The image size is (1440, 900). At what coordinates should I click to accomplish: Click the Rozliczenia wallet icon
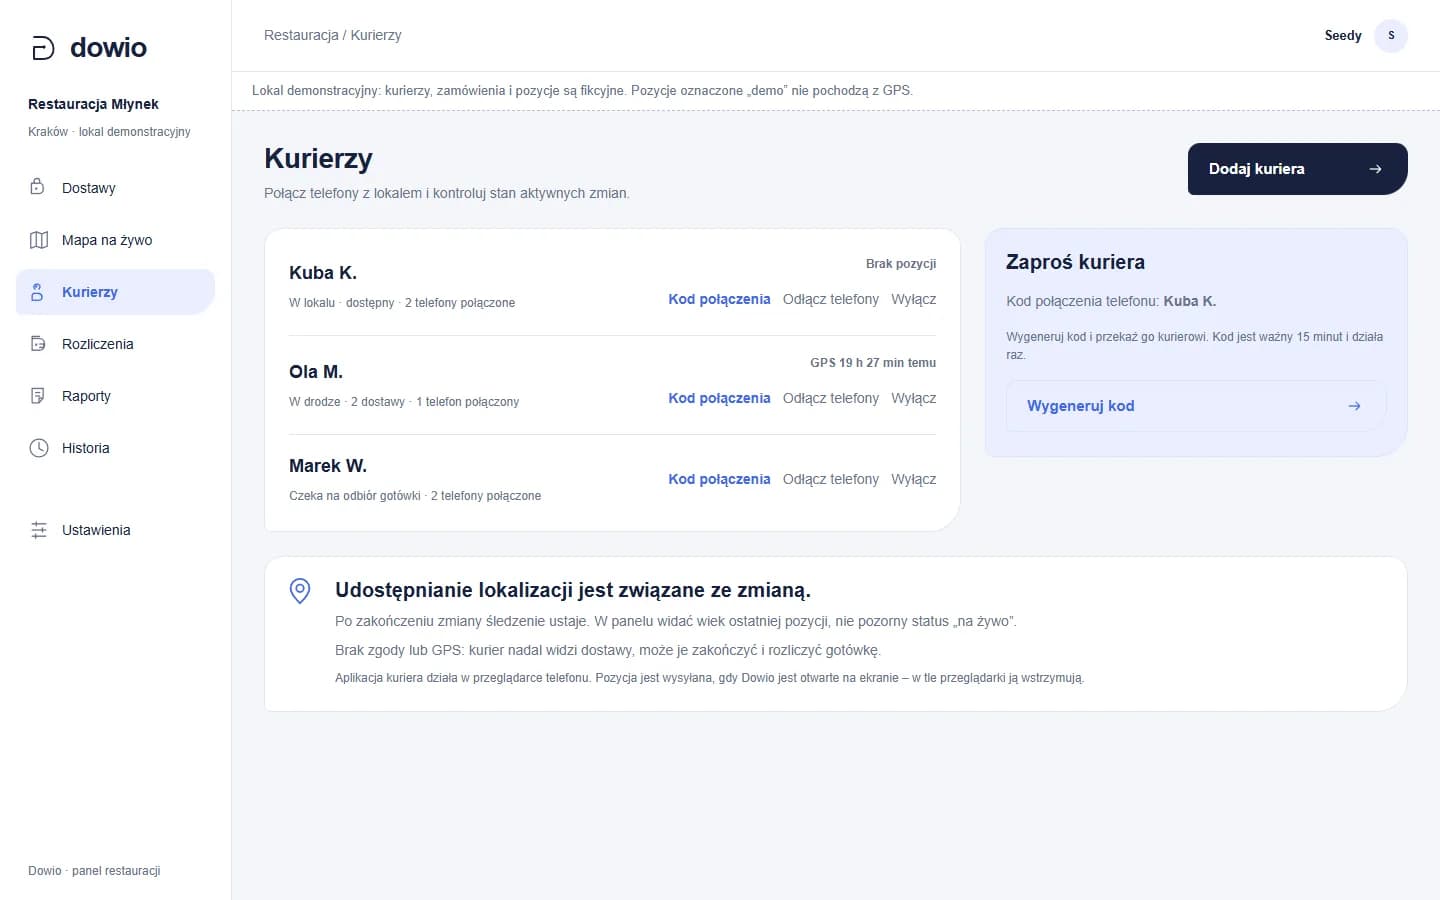click(38, 344)
